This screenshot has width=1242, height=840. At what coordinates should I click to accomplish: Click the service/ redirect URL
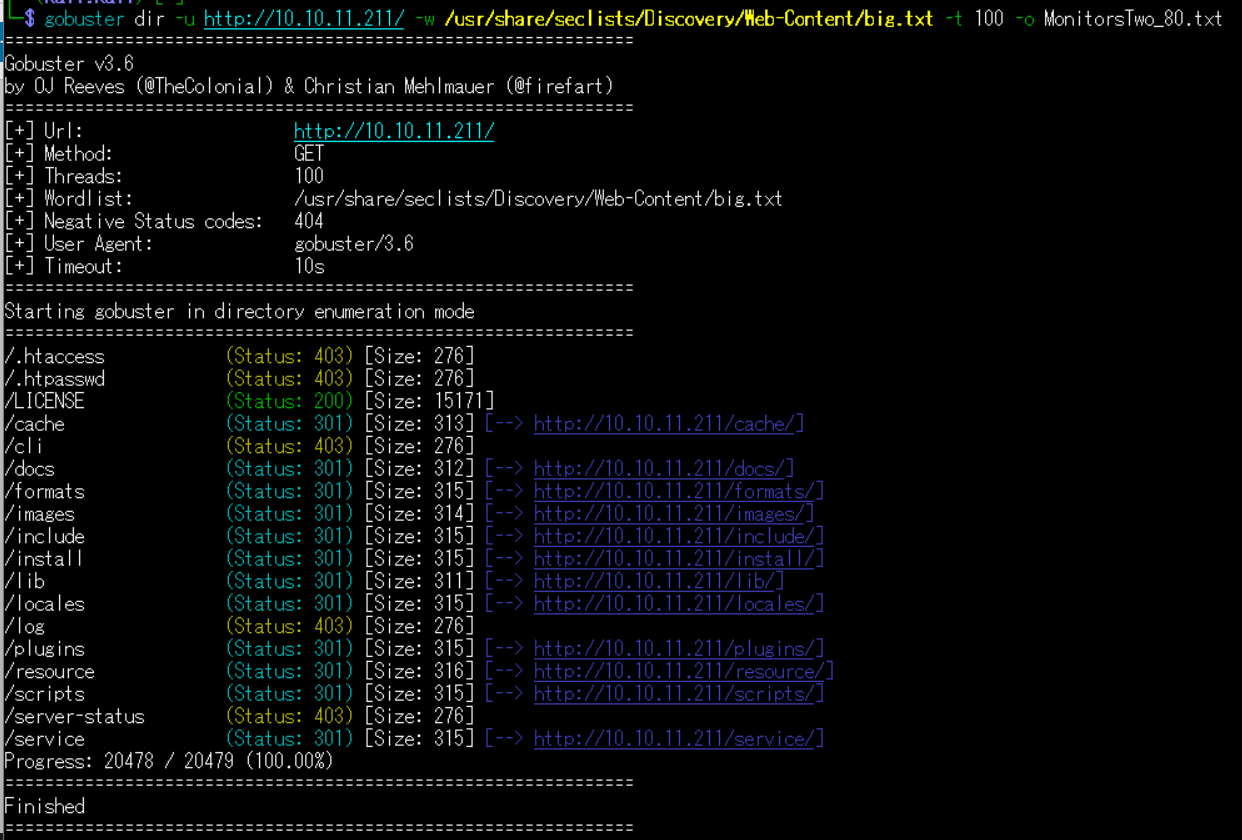pos(678,739)
